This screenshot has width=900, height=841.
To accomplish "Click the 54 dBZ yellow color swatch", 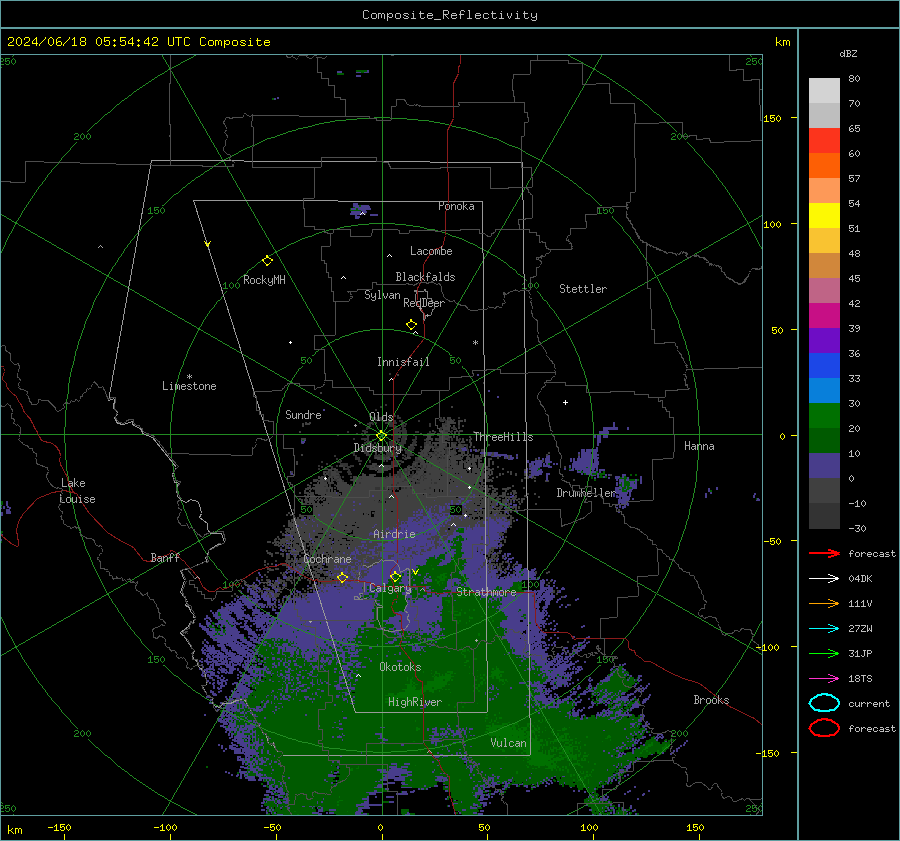I will [x=824, y=216].
